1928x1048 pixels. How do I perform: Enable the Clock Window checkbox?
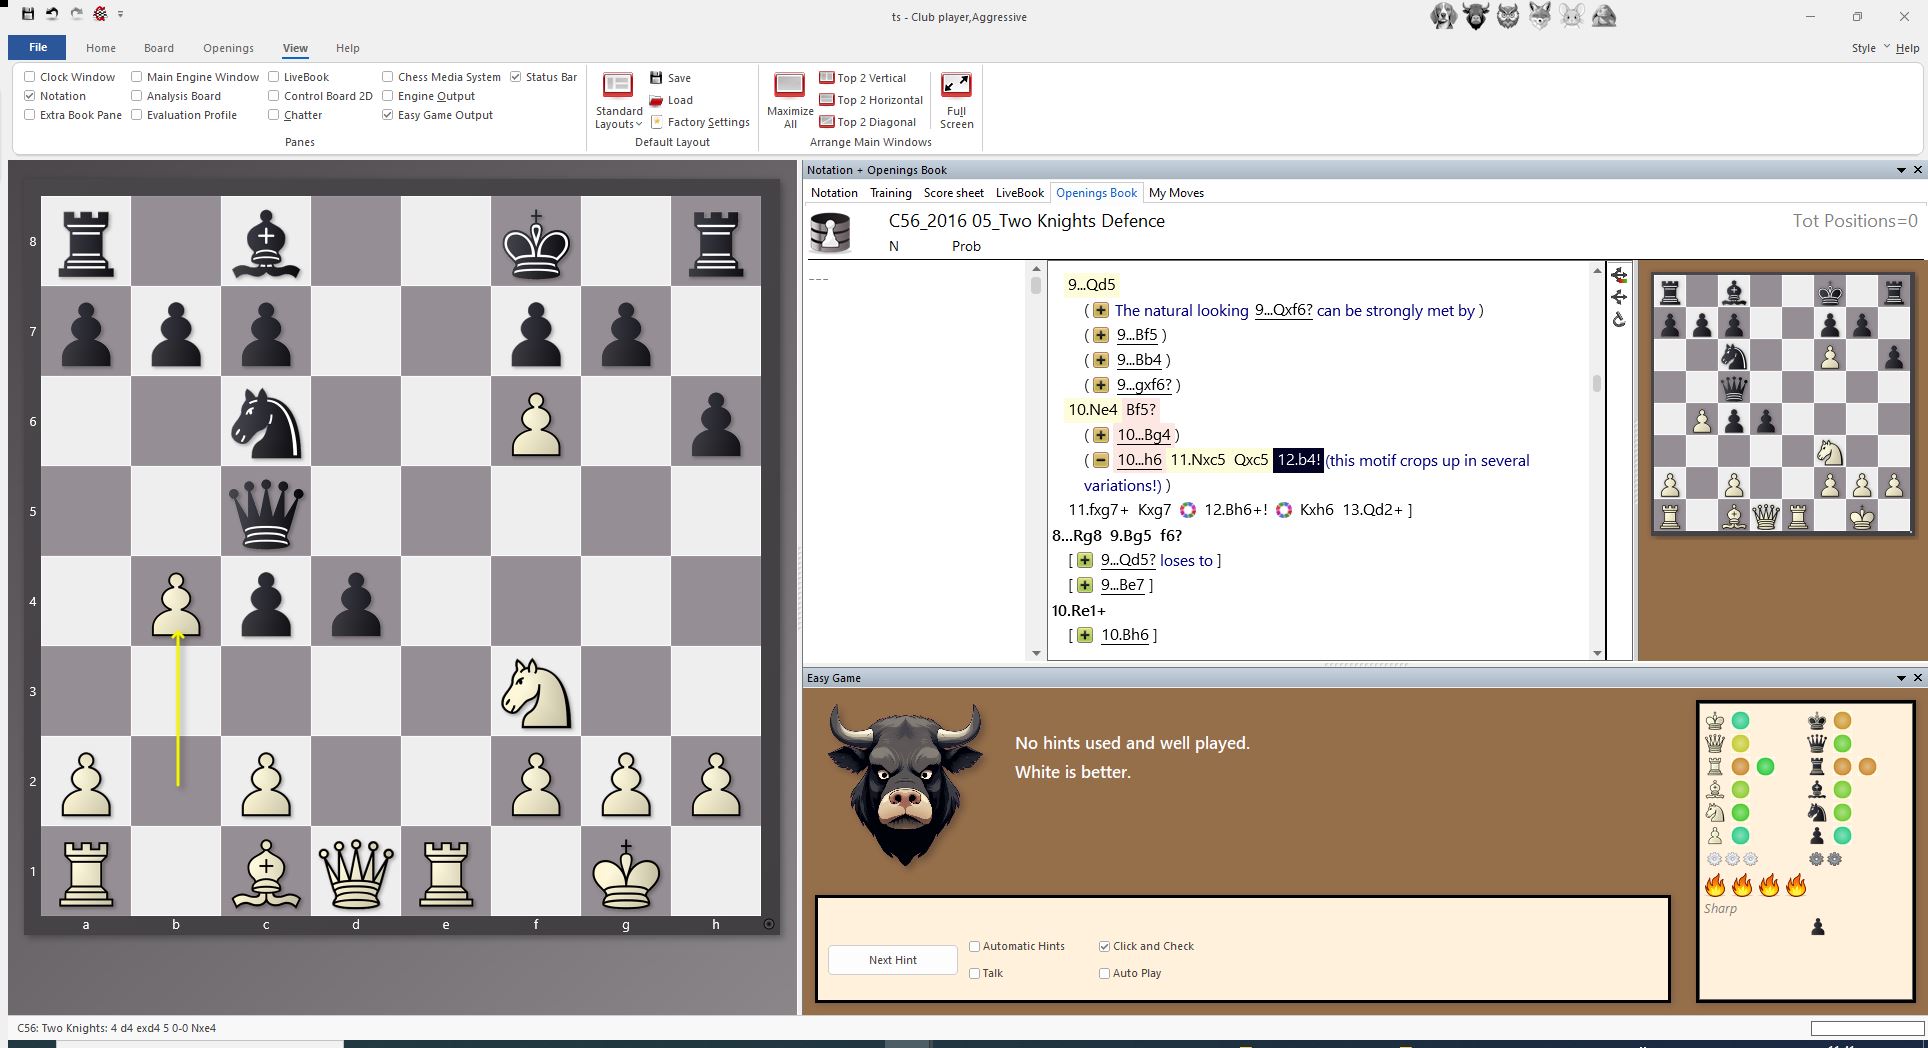(x=30, y=77)
